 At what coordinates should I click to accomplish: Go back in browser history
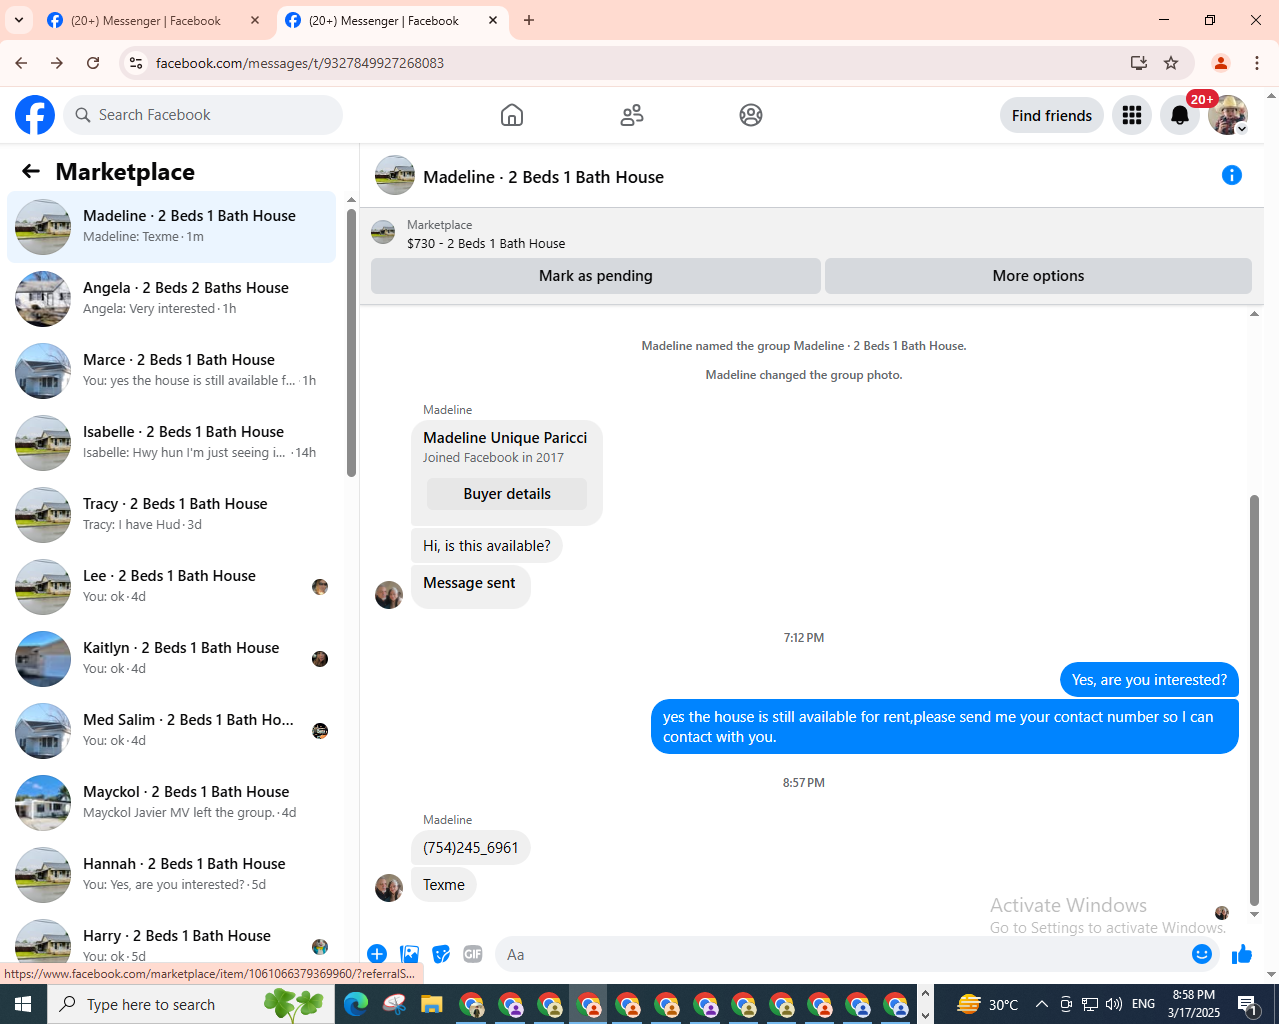click(x=21, y=63)
